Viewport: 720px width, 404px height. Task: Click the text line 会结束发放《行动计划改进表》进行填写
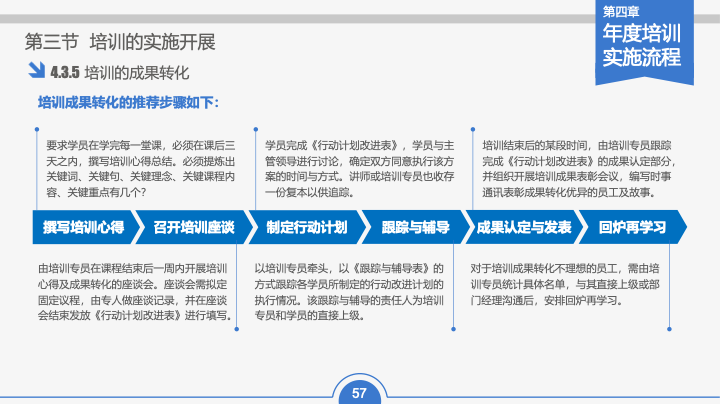pos(135,315)
